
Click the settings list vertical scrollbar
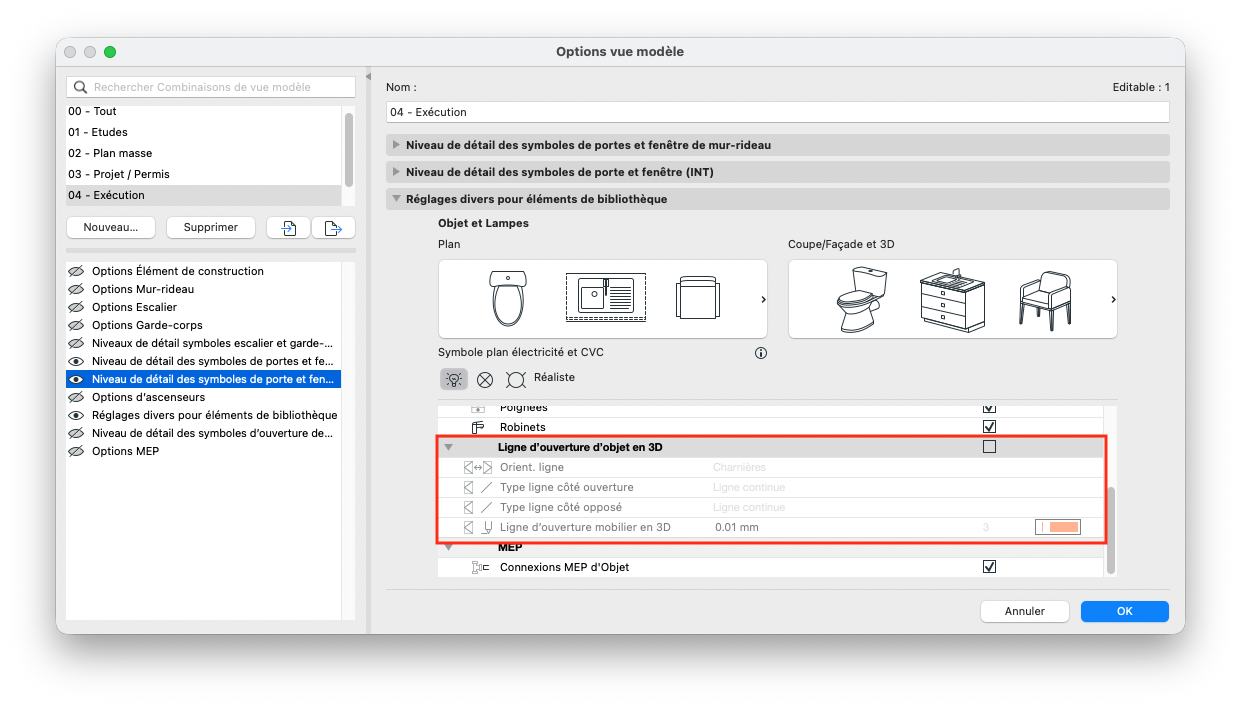pos(1111,530)
